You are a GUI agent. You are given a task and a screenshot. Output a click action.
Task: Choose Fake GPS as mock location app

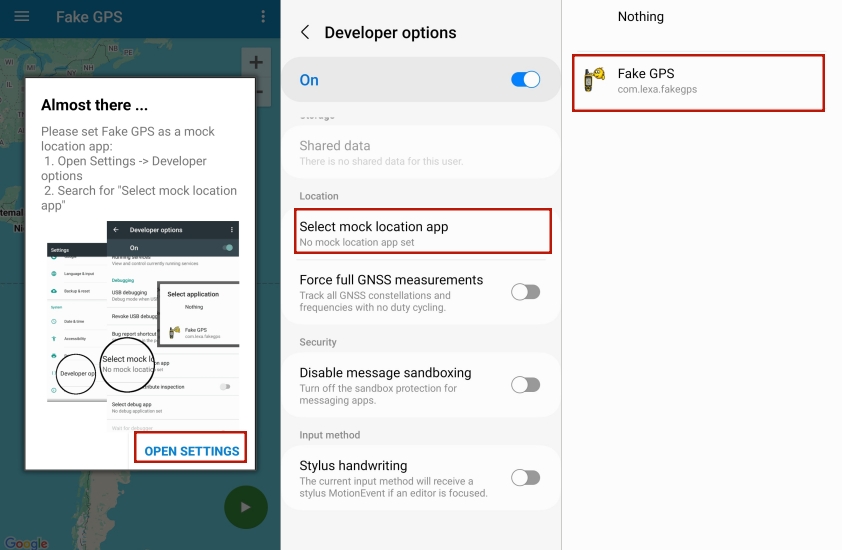click(698, 83)
